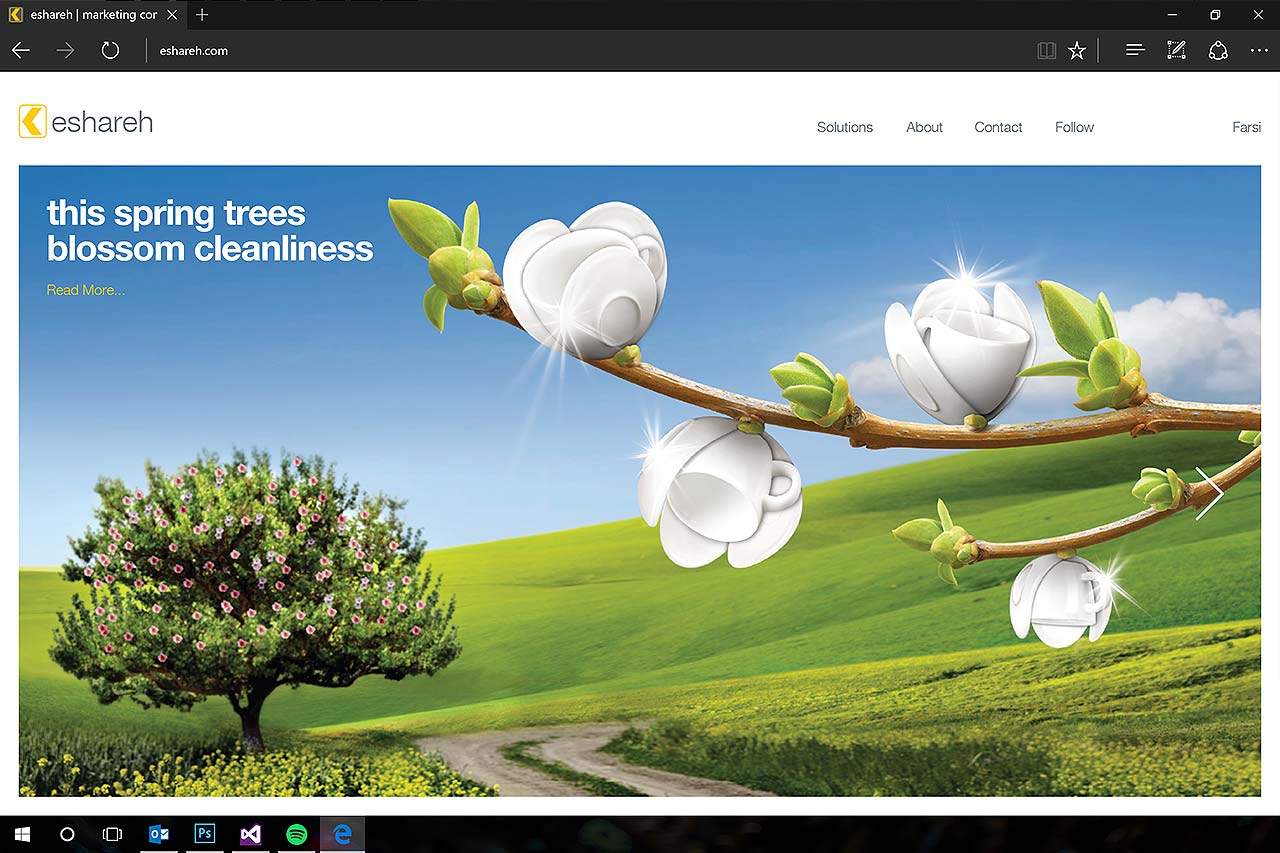Click the Read More link
The width and height of the screenshot is (1280, 853).
(86, 290)
